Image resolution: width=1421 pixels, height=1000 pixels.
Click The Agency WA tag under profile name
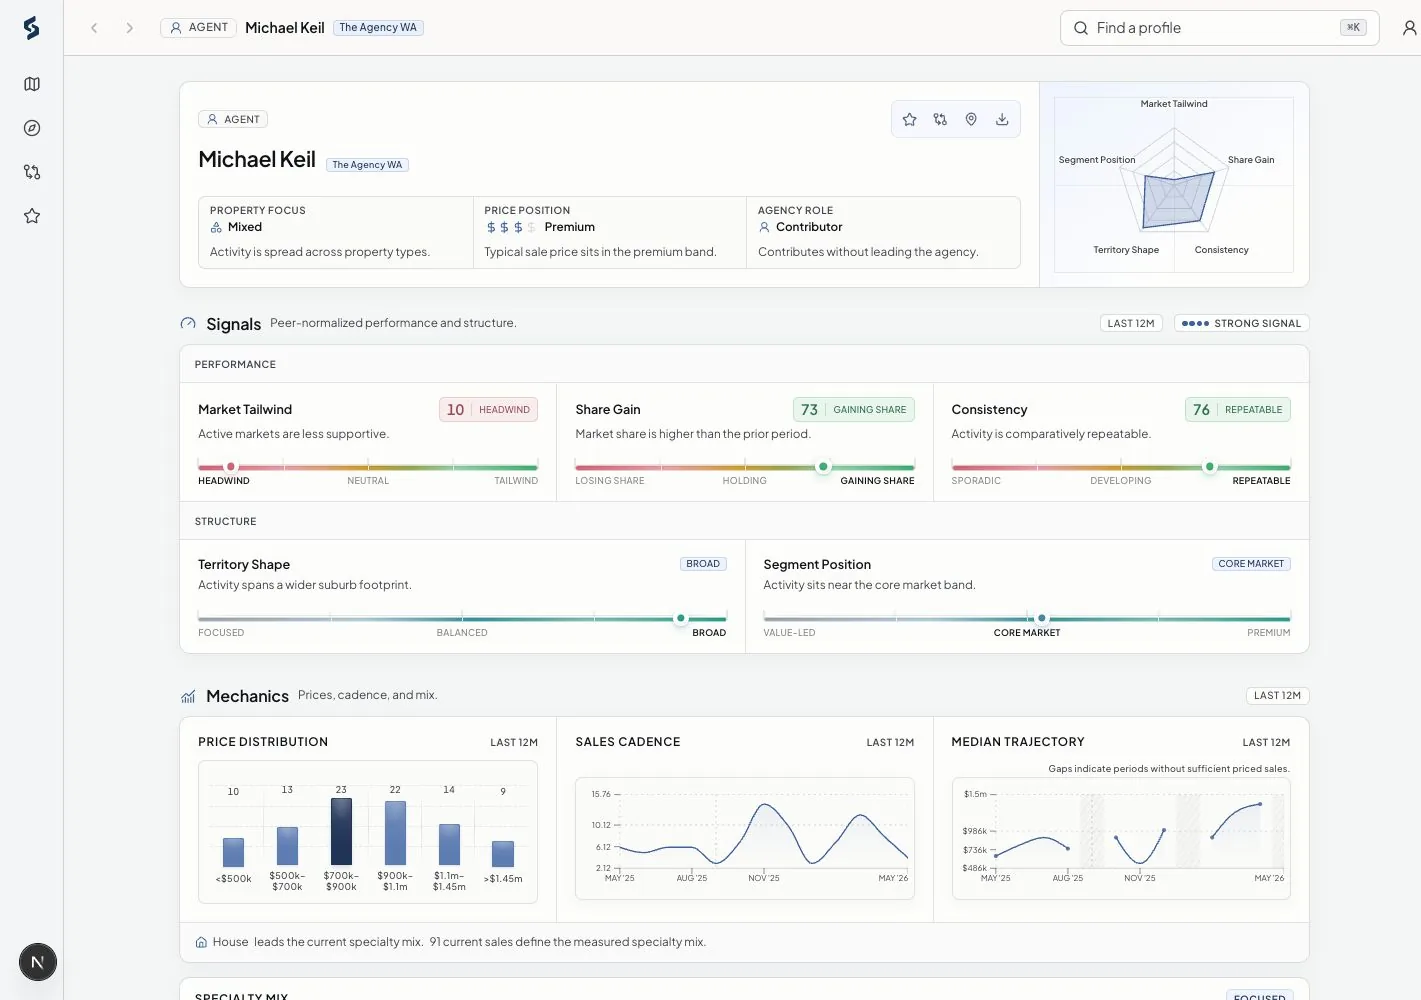[367, 165]
